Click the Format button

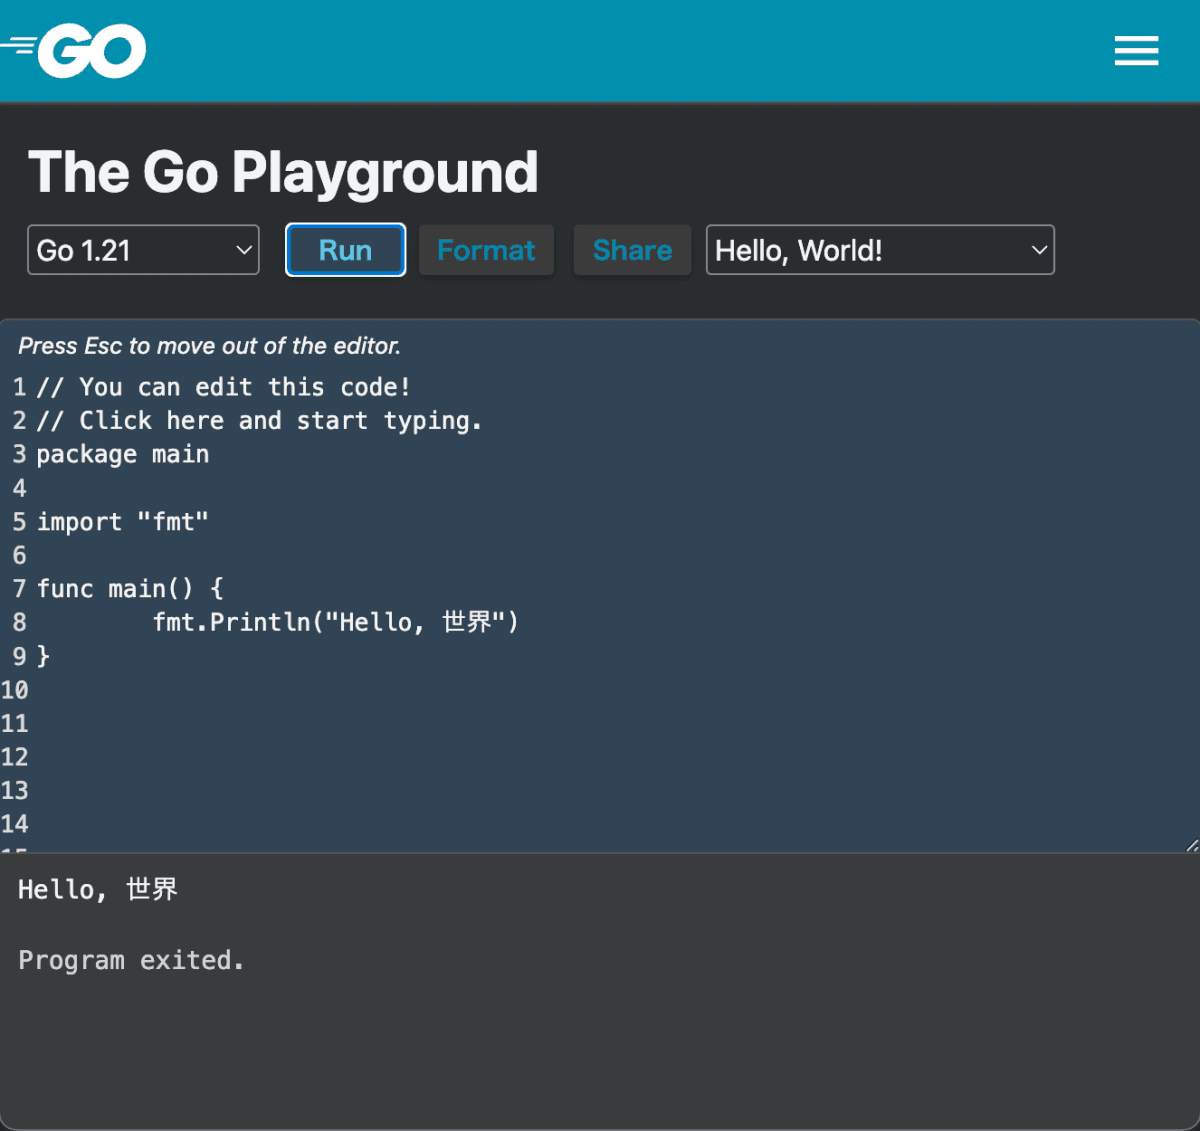pyautogui.click(x=486, y=250)
